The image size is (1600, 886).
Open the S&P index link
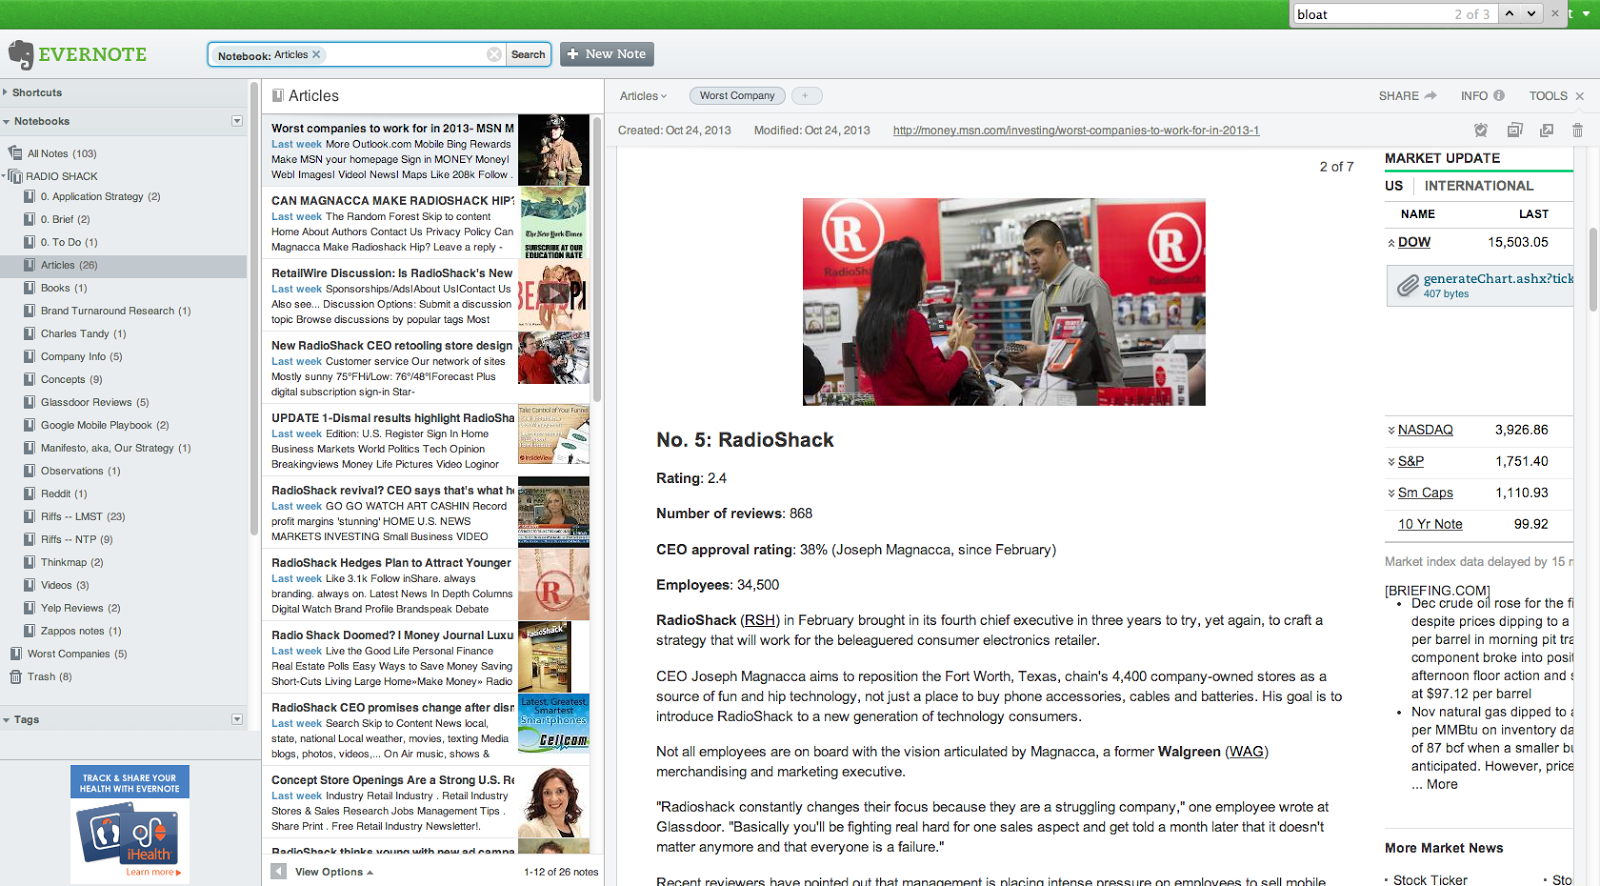[1411, 462]
